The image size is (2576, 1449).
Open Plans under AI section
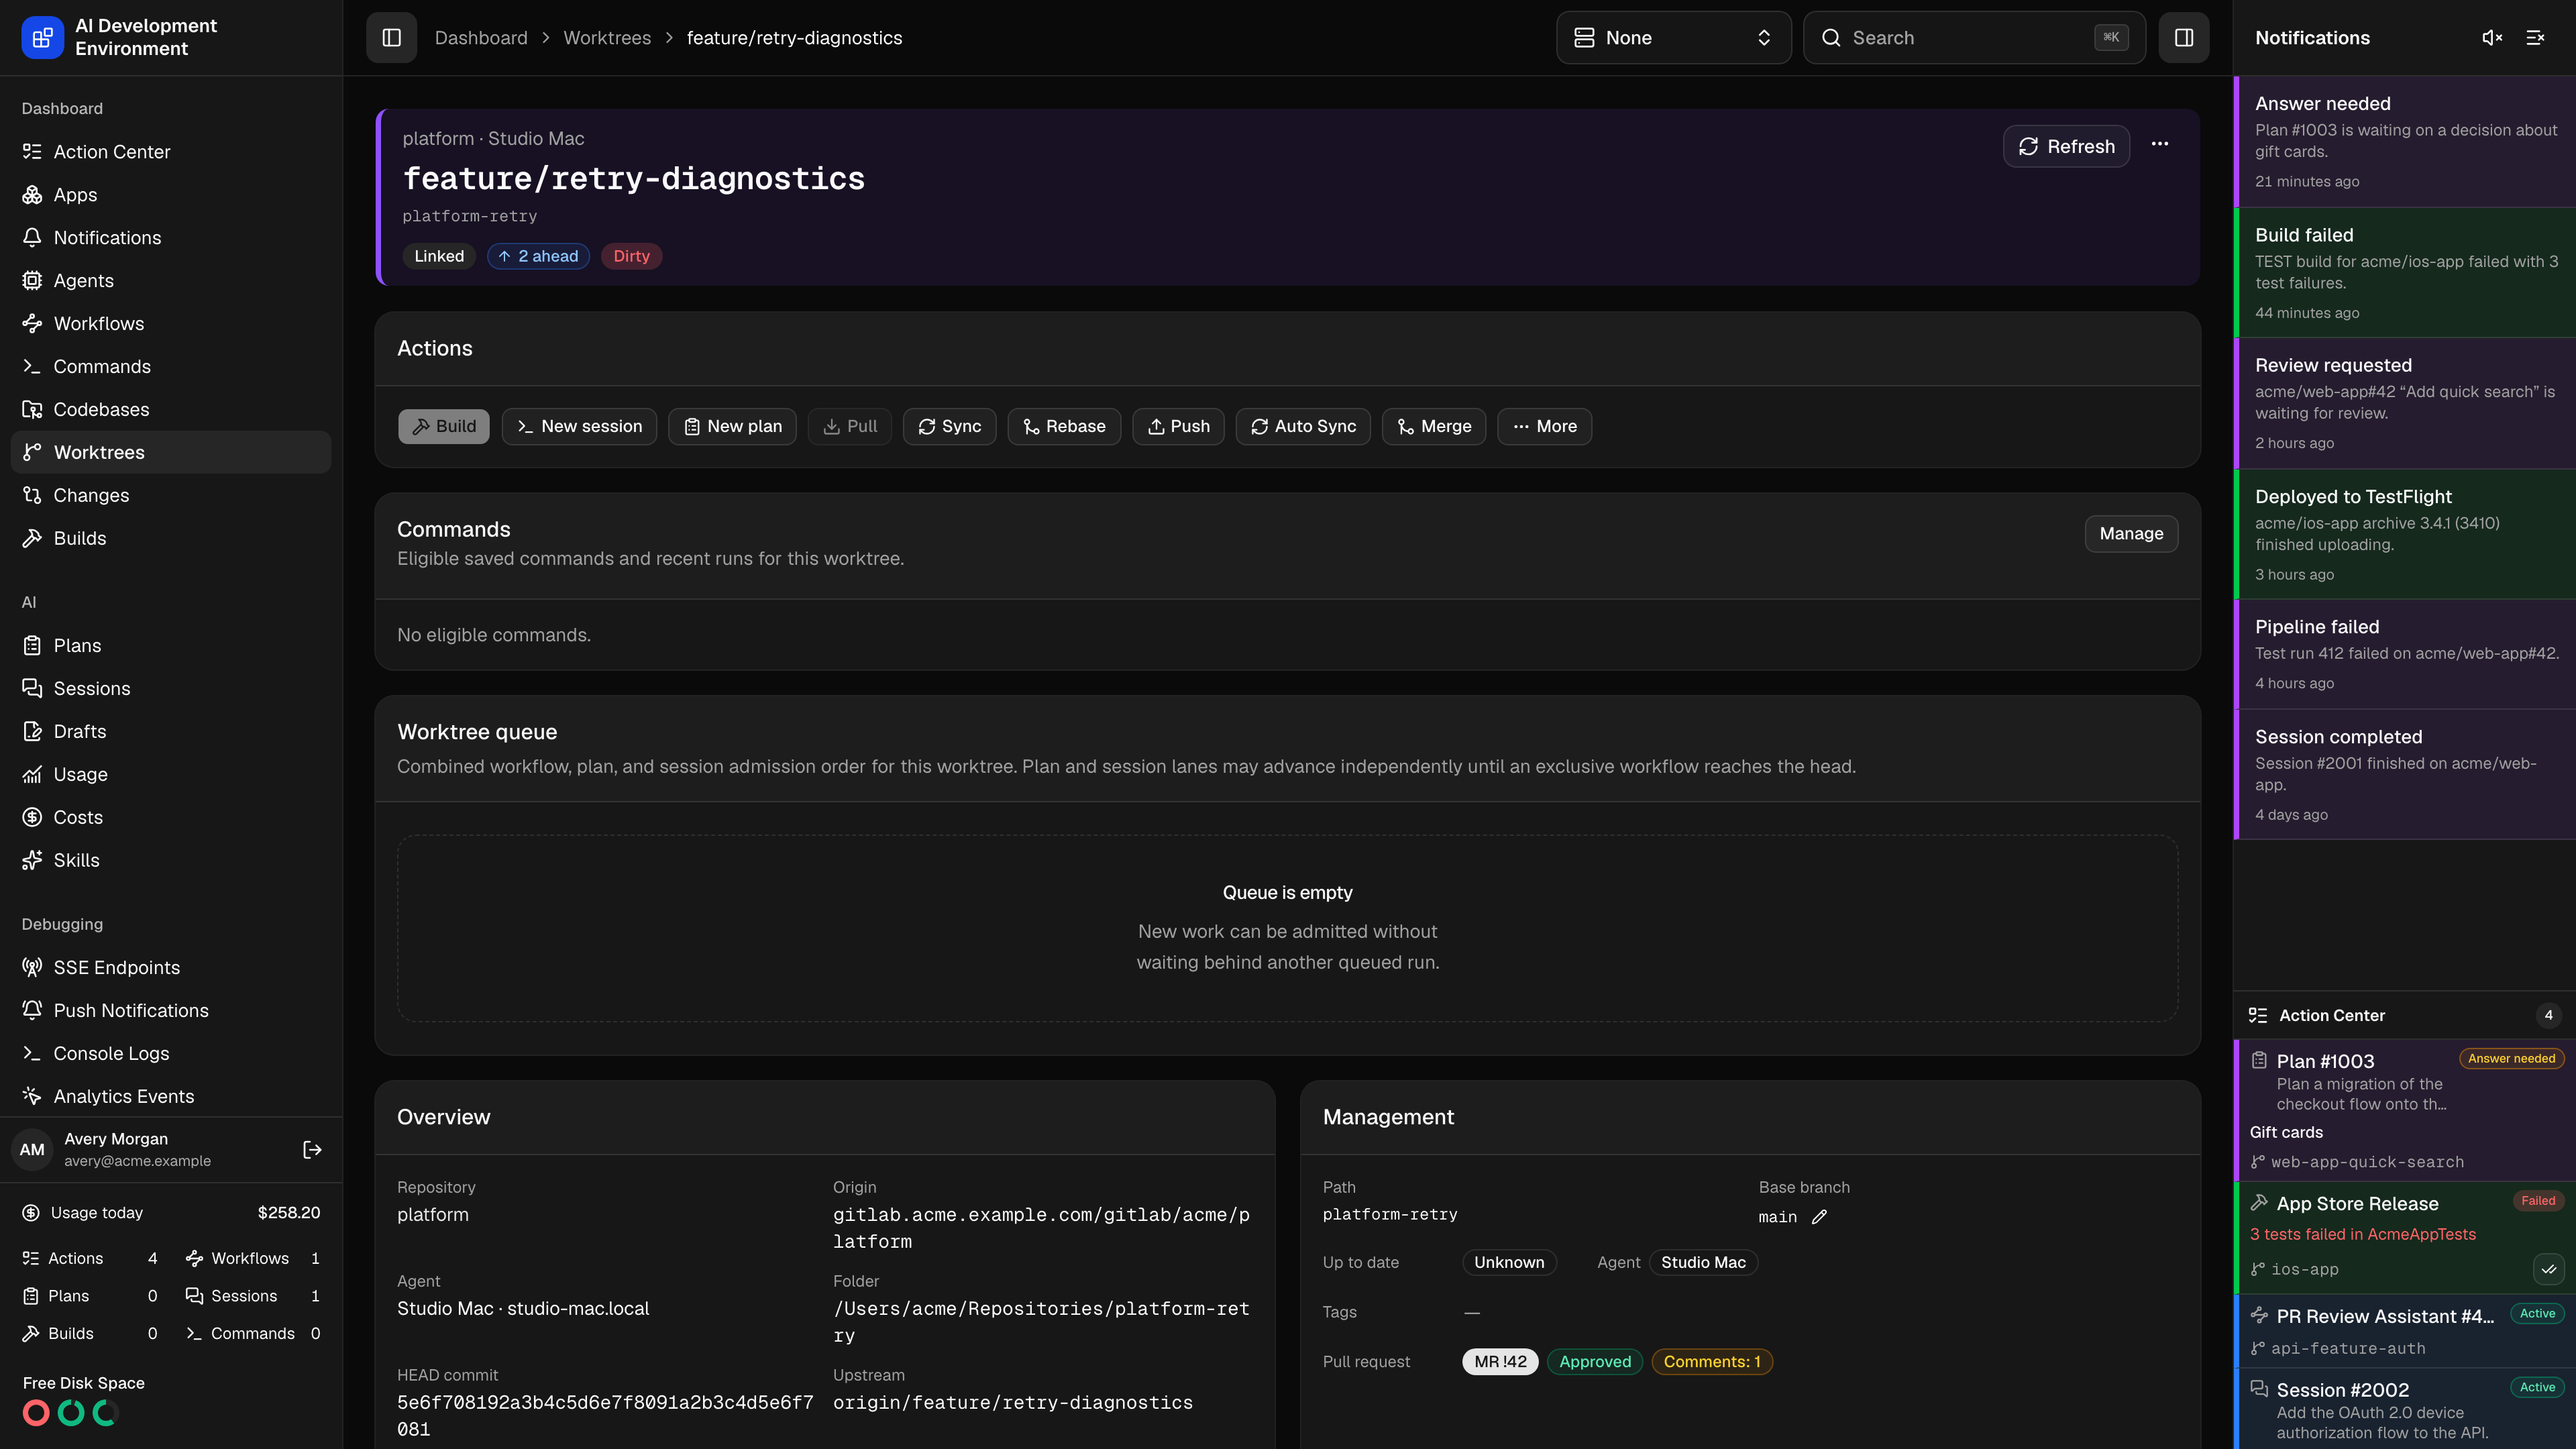171,646
